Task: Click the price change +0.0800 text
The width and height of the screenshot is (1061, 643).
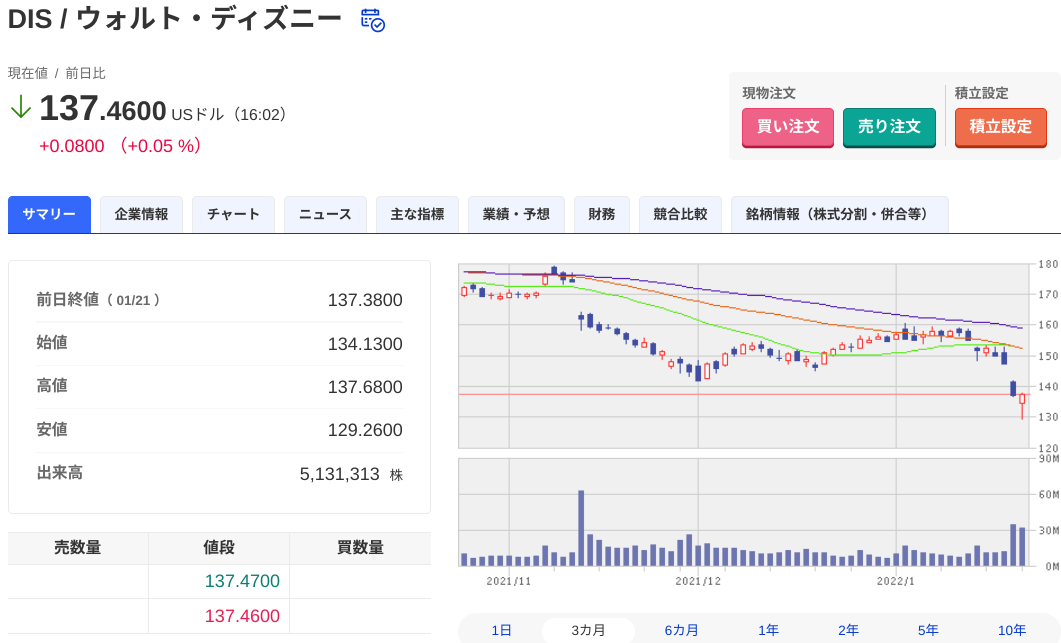Action: click(72, 146)
